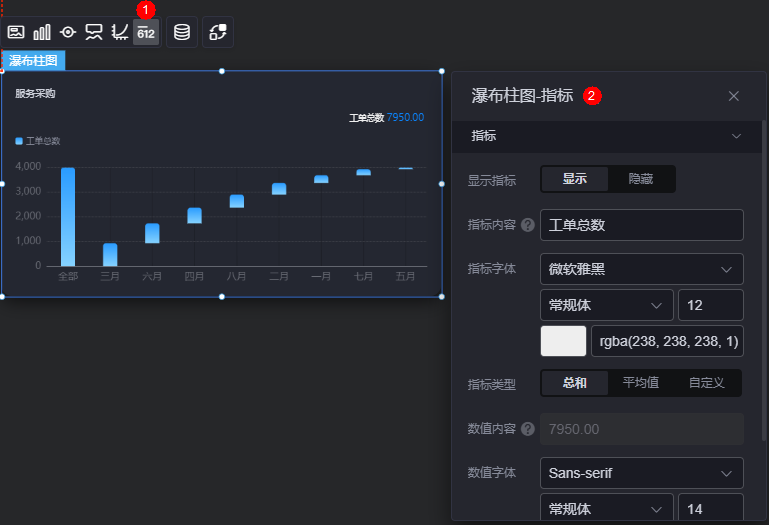The height and width of the screenshot is (525, 769).
Task: Click the 二月 waterfall bar
Action: [279, 189]
